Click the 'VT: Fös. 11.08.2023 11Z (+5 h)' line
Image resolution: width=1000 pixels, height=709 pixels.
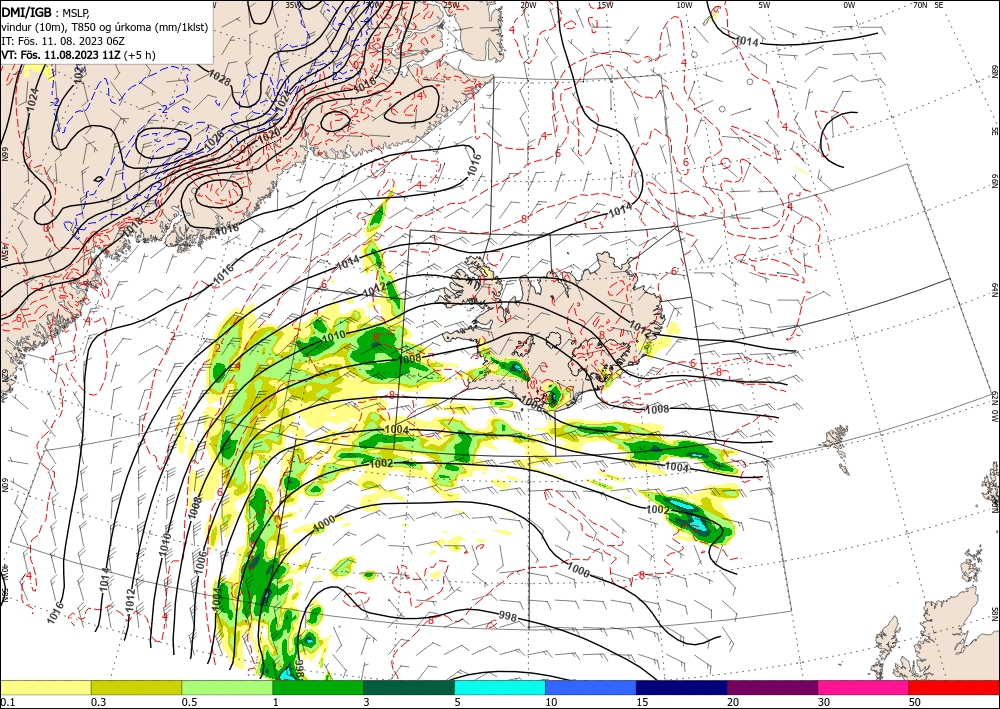[78, 55]
